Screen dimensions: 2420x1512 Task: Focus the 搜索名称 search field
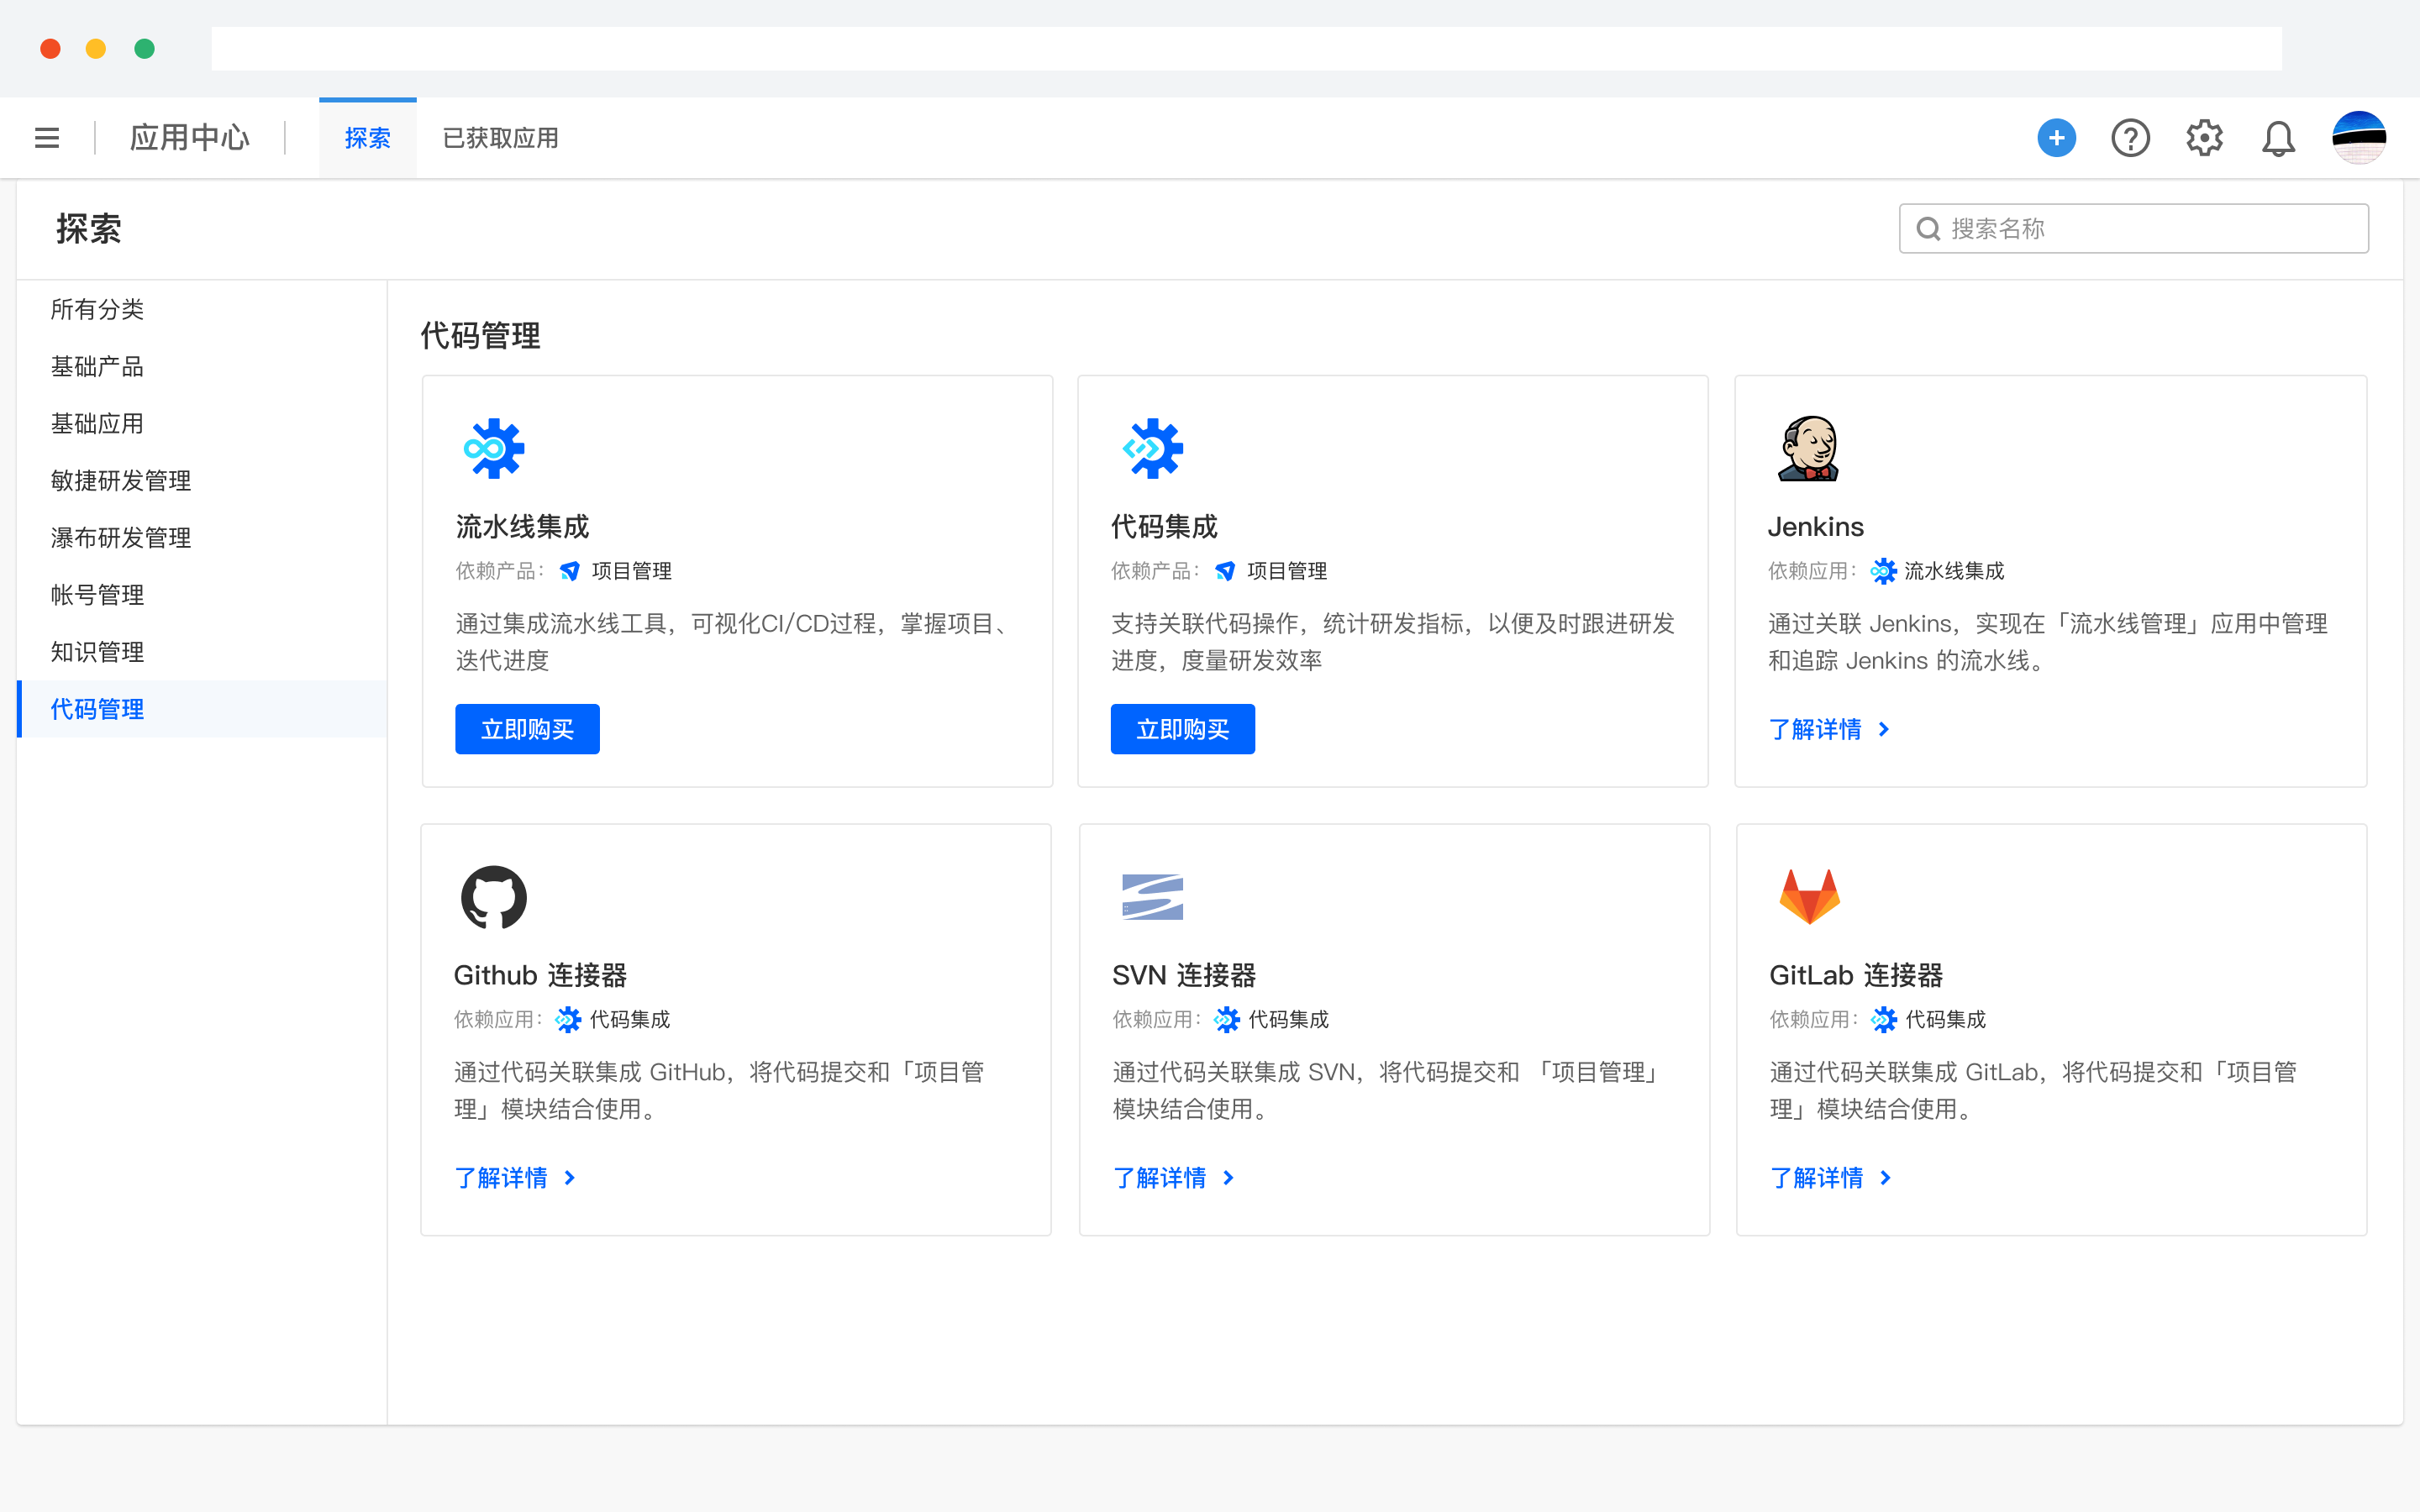[x=2150, y=229]
